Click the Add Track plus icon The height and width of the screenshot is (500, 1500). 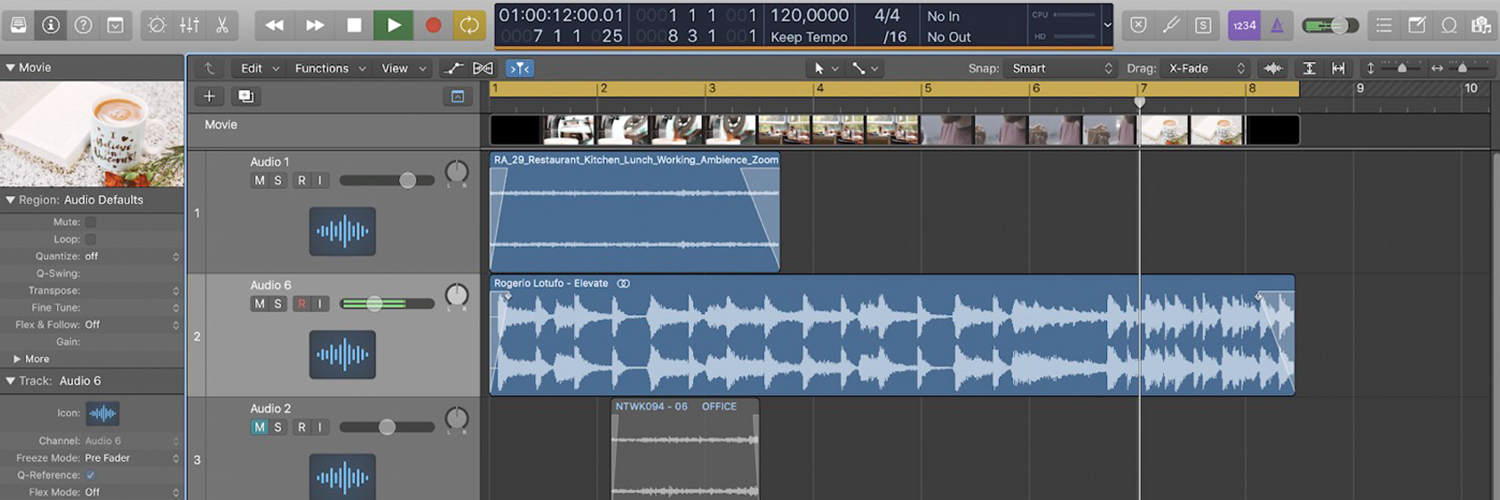click(209, 96)
